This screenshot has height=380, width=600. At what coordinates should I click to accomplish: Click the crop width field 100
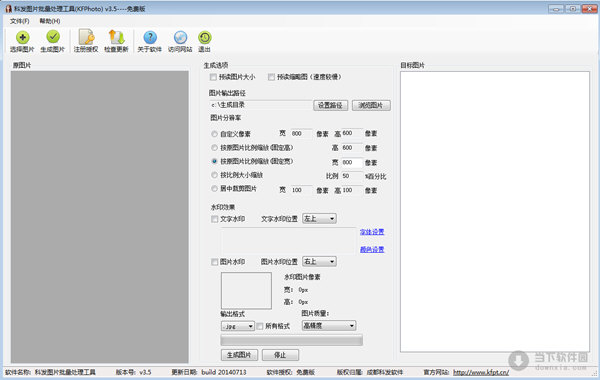pyautogui.click(x=301, y=190)
